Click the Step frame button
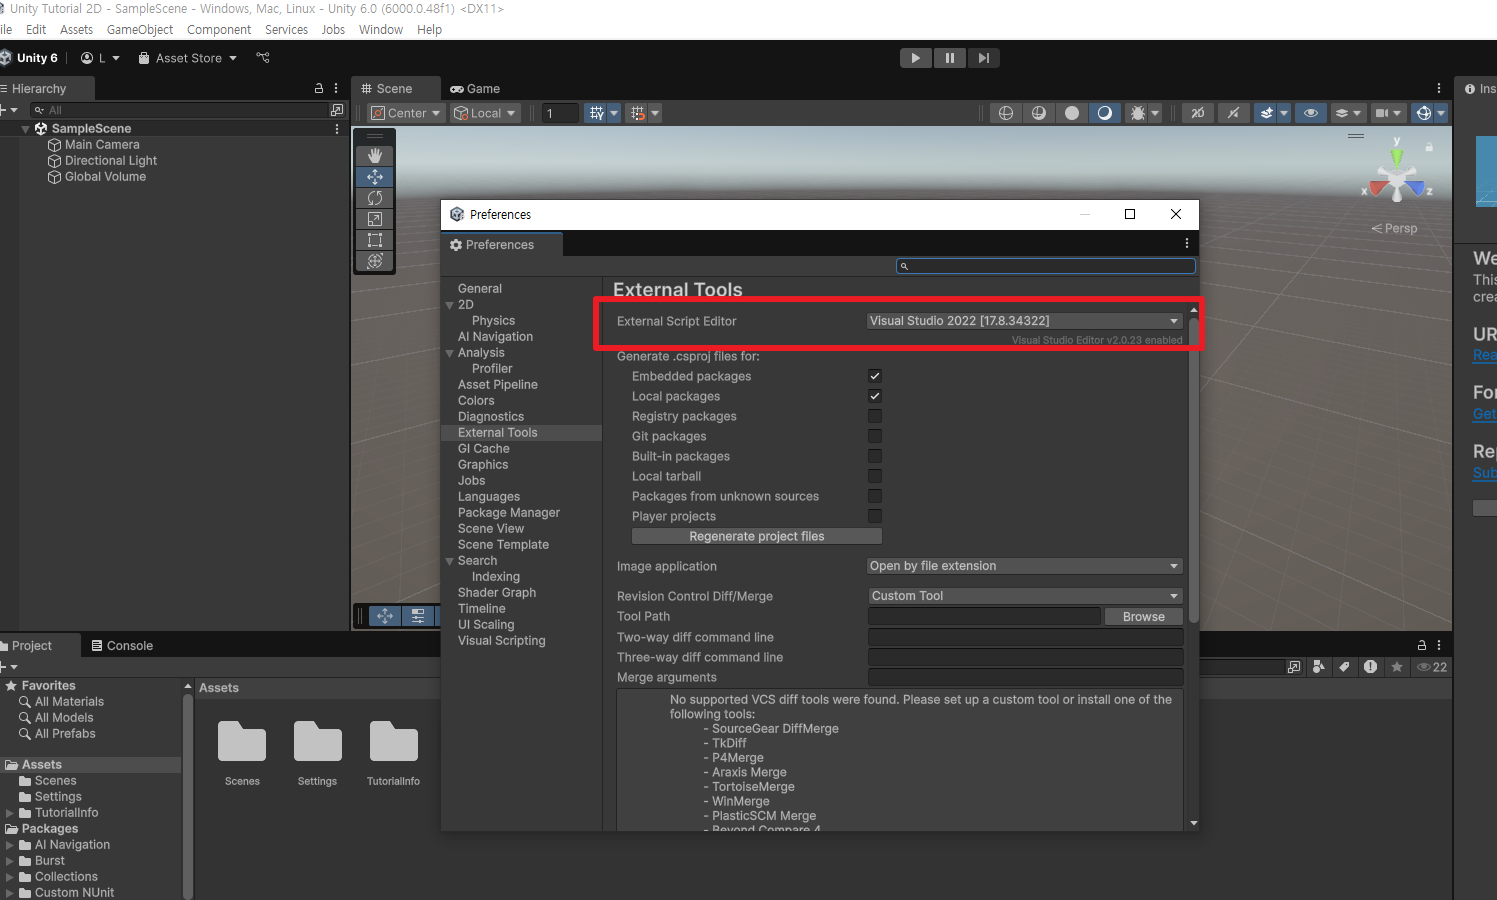1497x900 pixels. (x=983, y=58)
